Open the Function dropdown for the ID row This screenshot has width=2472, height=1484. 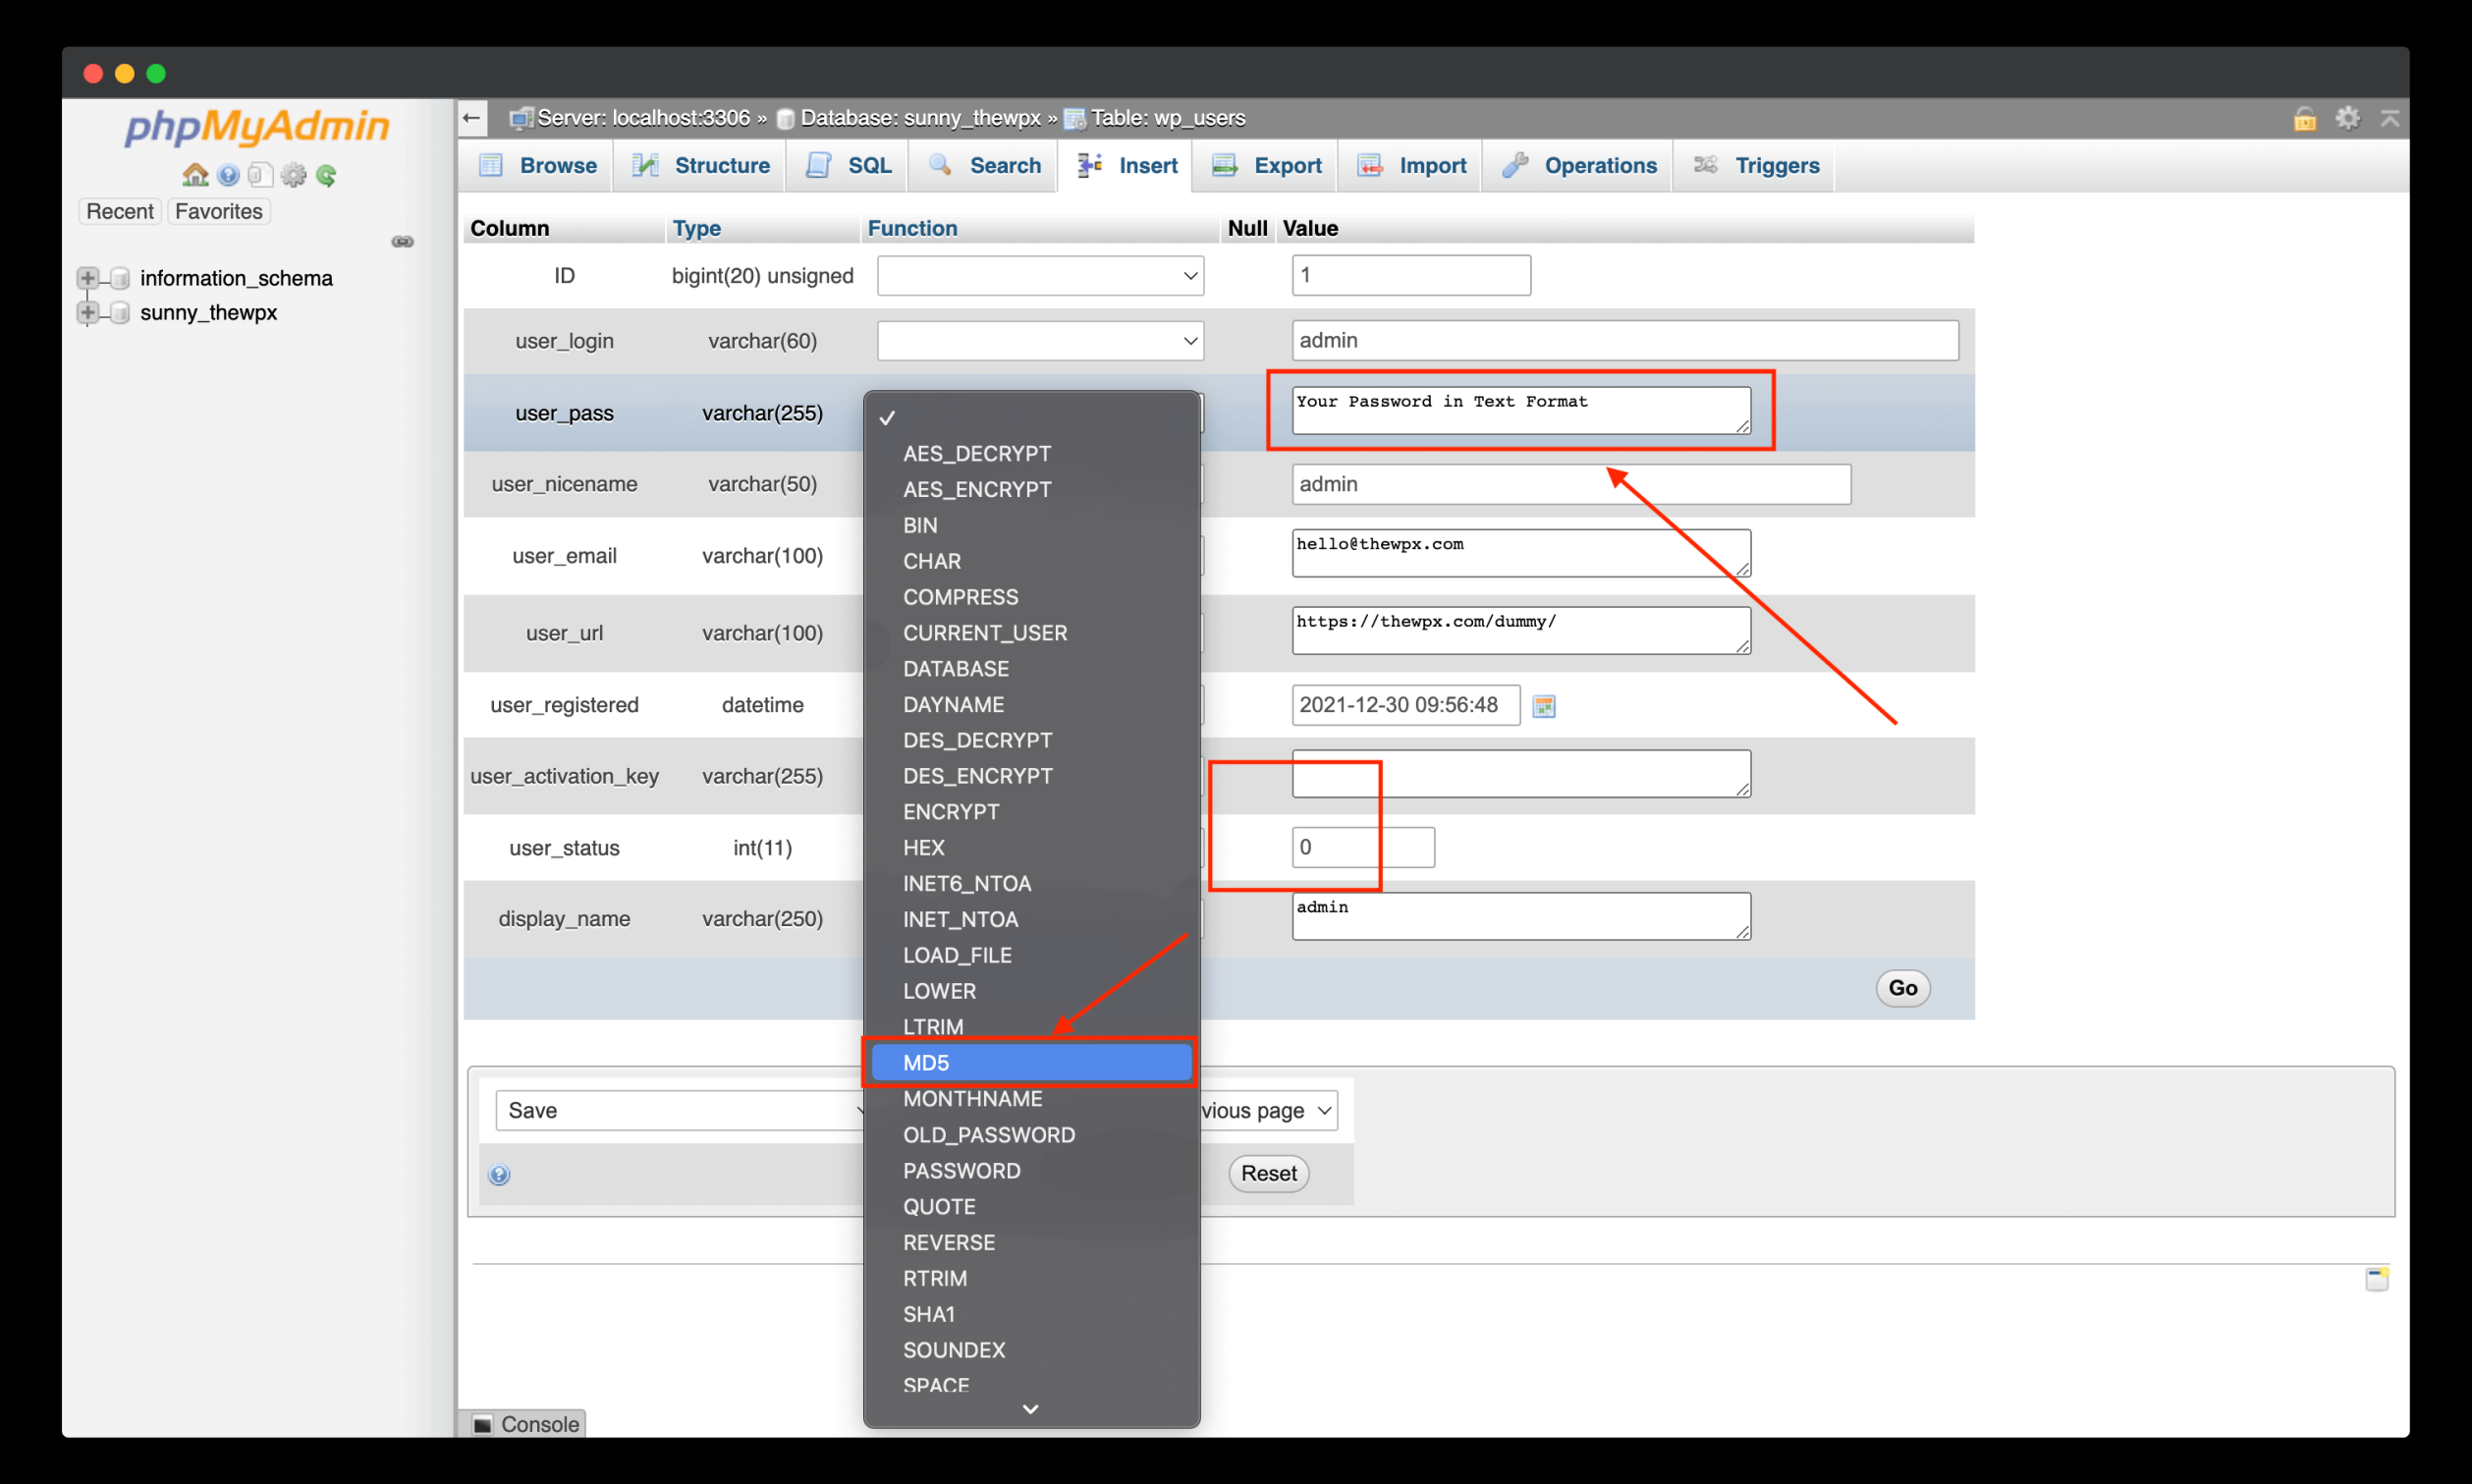point(1040,275)
